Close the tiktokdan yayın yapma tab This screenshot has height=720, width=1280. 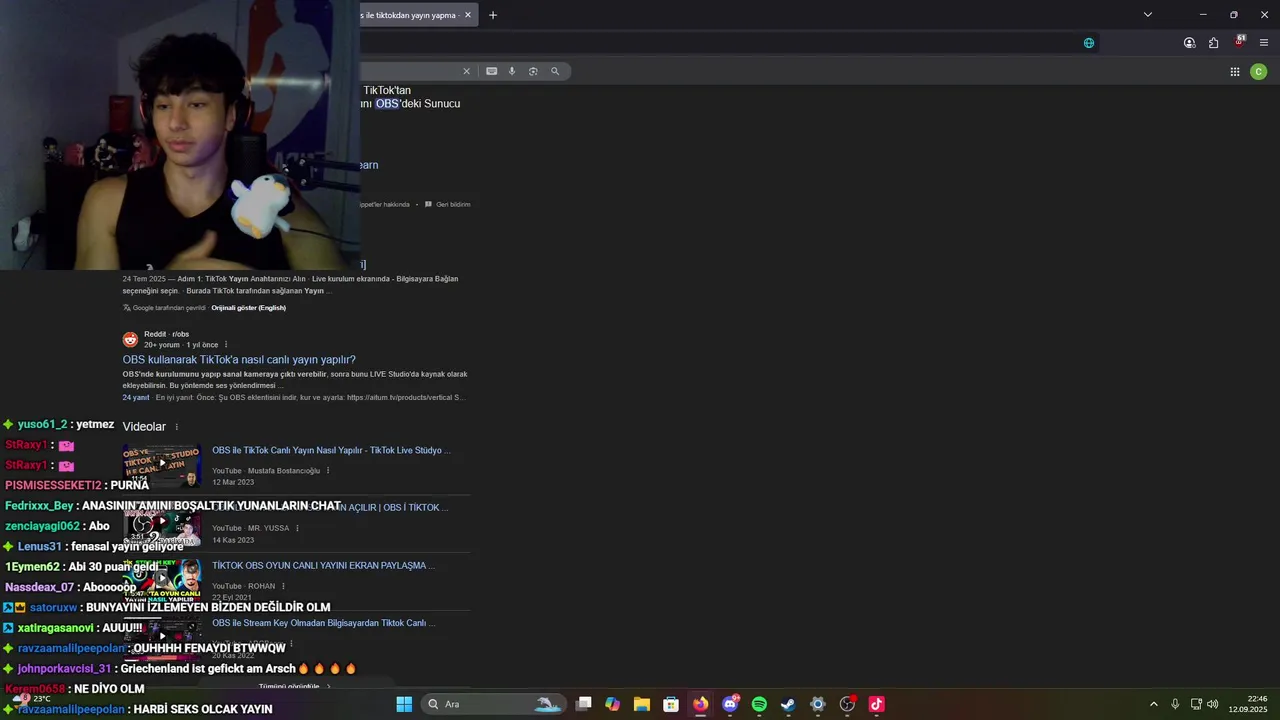[x=468, y=15]
